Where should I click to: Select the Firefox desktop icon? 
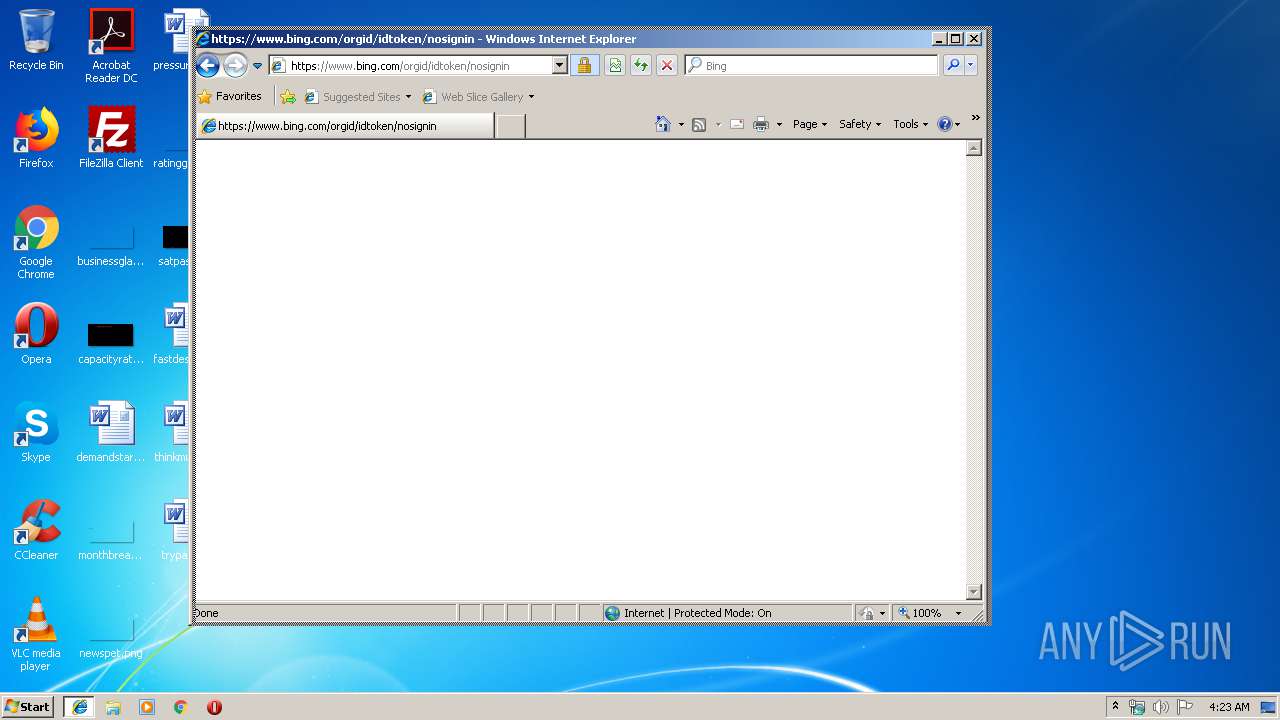click(36, 138)
